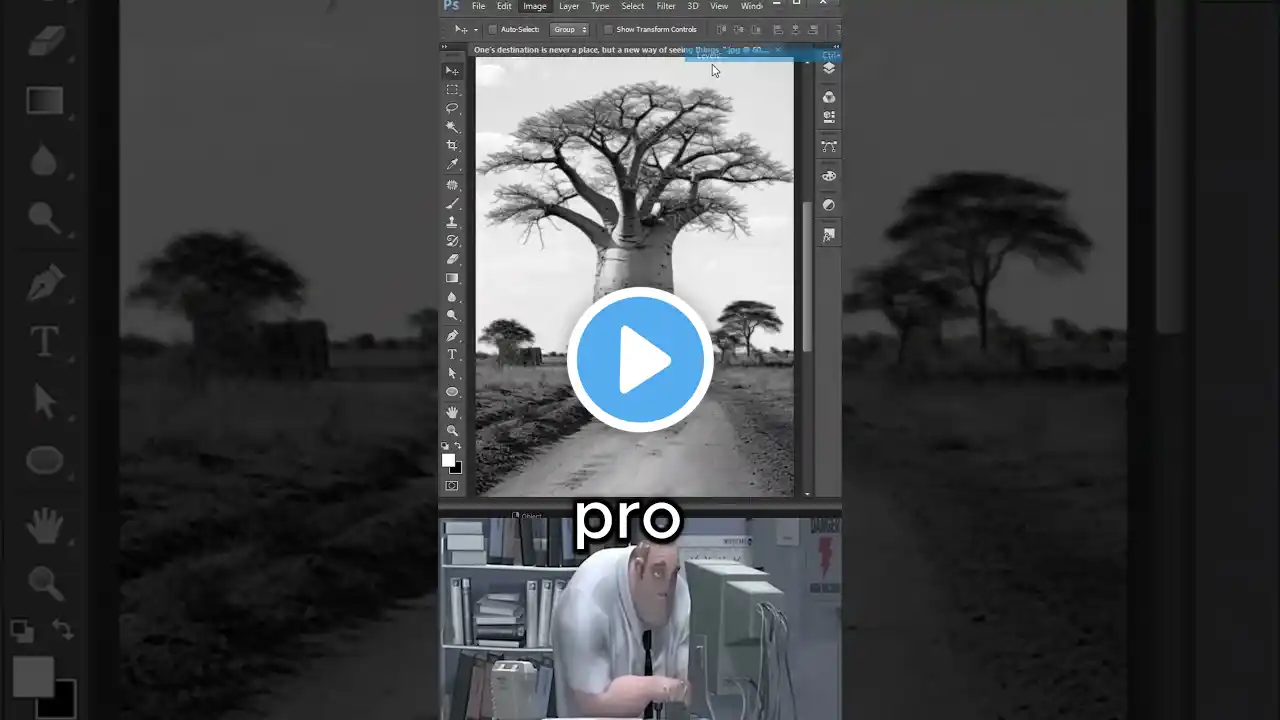
Task: Open the Swatches palette panel icon
Action: tap(829, 176)
